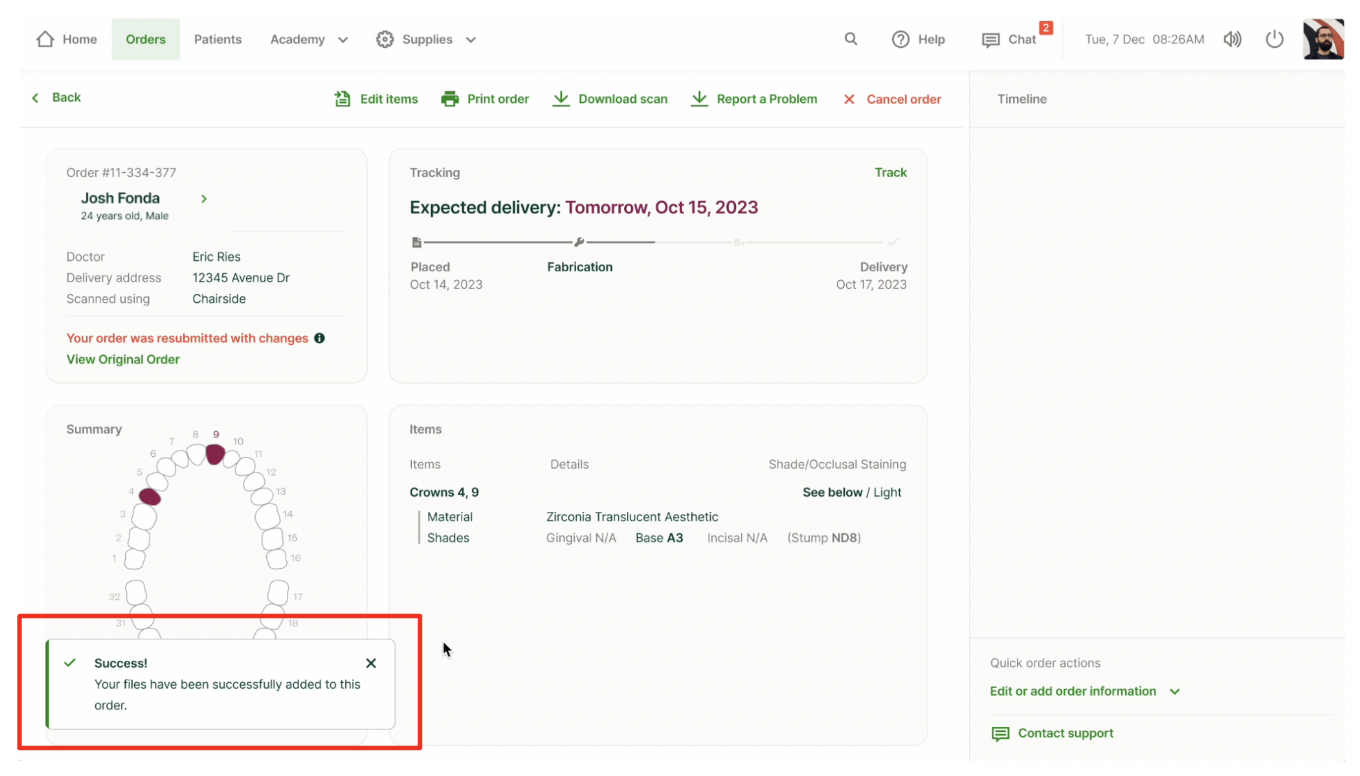Dismiss the Success notification

[x=371, y=663]
